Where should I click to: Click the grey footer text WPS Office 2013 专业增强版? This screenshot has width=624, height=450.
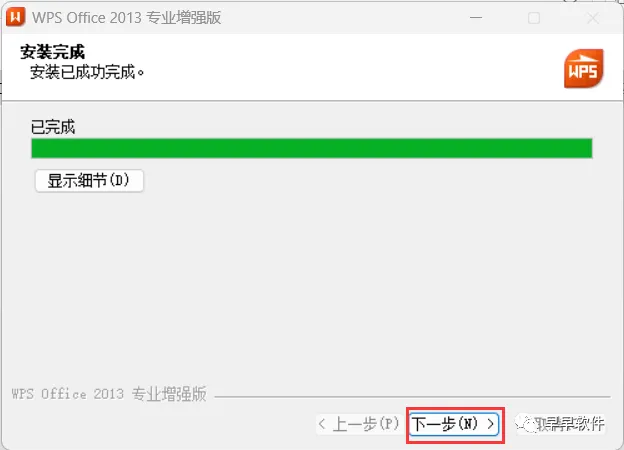coord(109,394)
